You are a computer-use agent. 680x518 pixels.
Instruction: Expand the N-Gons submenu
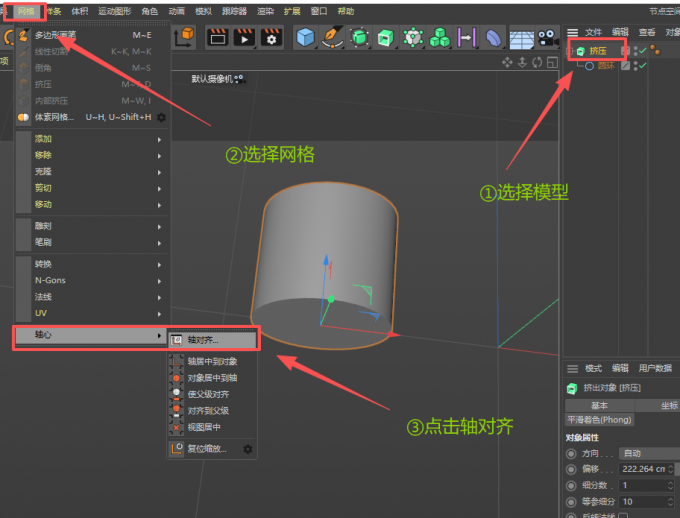(x=92, y=281)
